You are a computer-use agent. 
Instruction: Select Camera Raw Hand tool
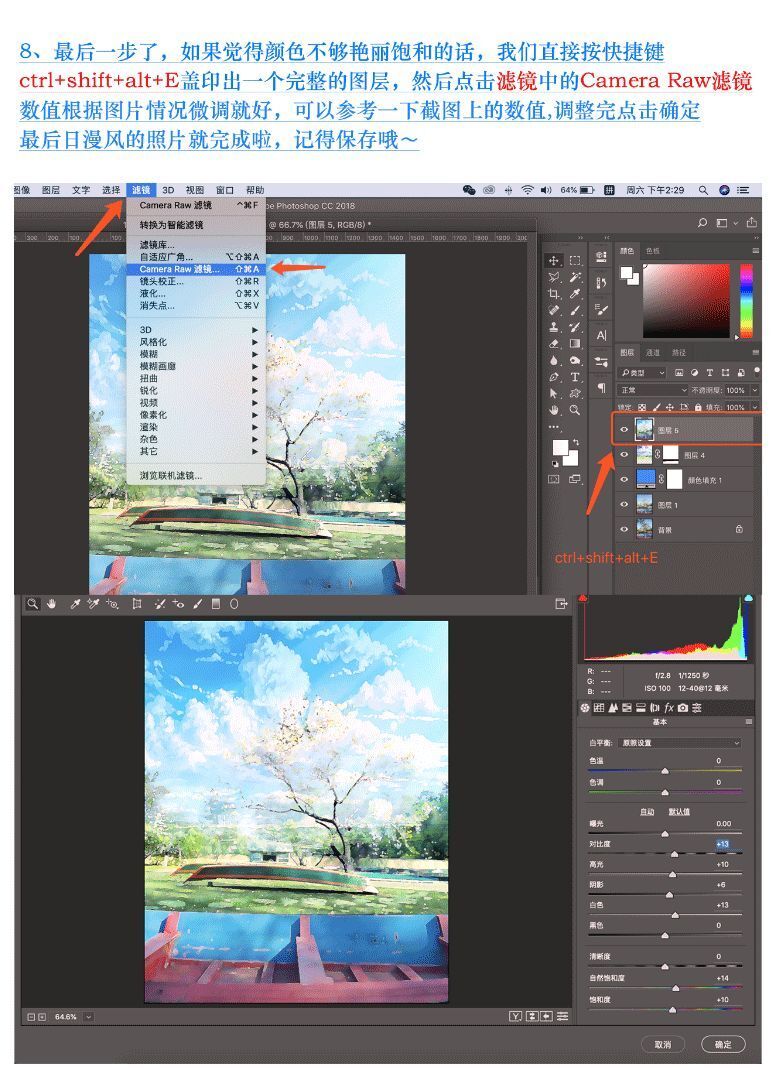[51, 603]
